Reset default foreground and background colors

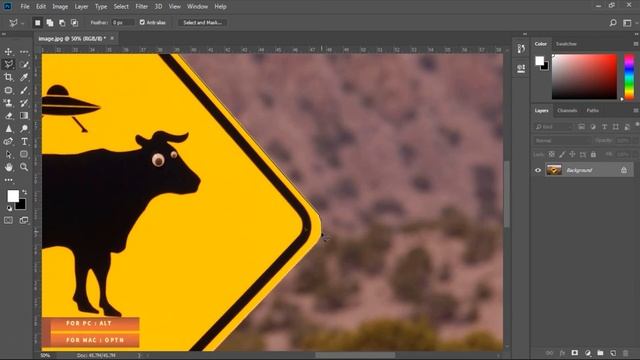[9, 208]
